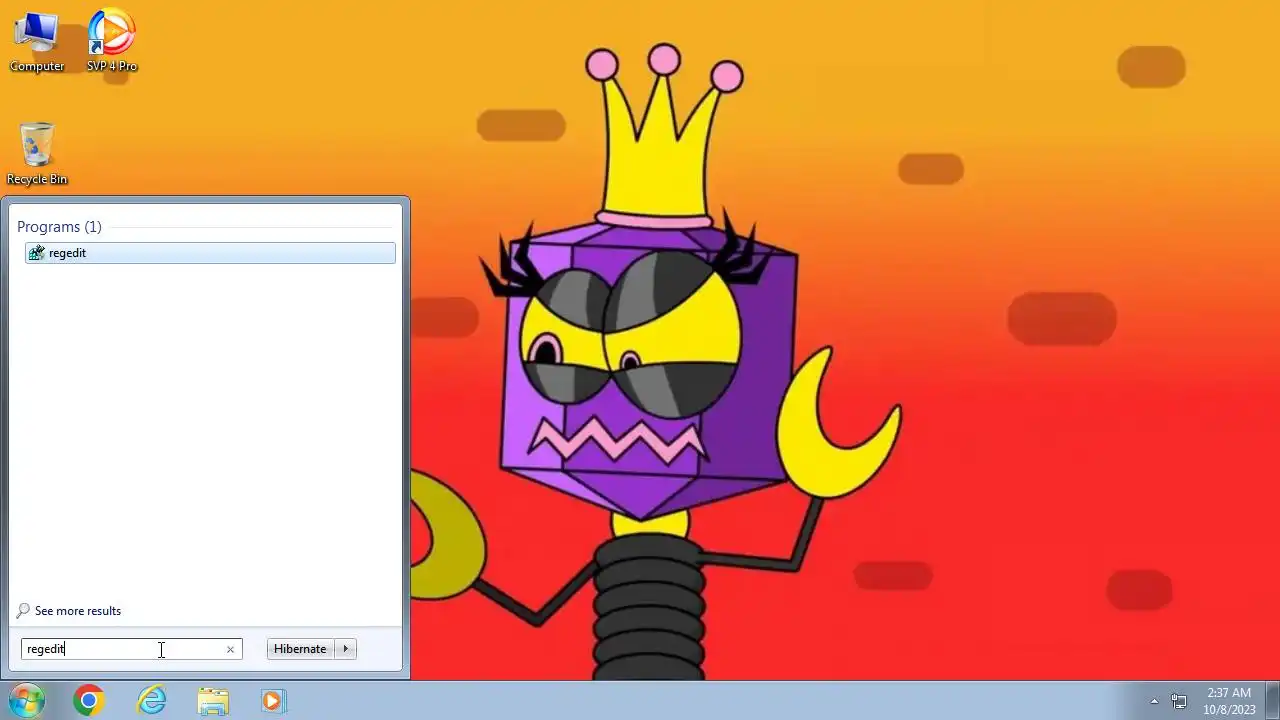This screenshot has width=1280, height=720.
Task: Open the clock showing 2:37 AM
Action: (1229, 701)
